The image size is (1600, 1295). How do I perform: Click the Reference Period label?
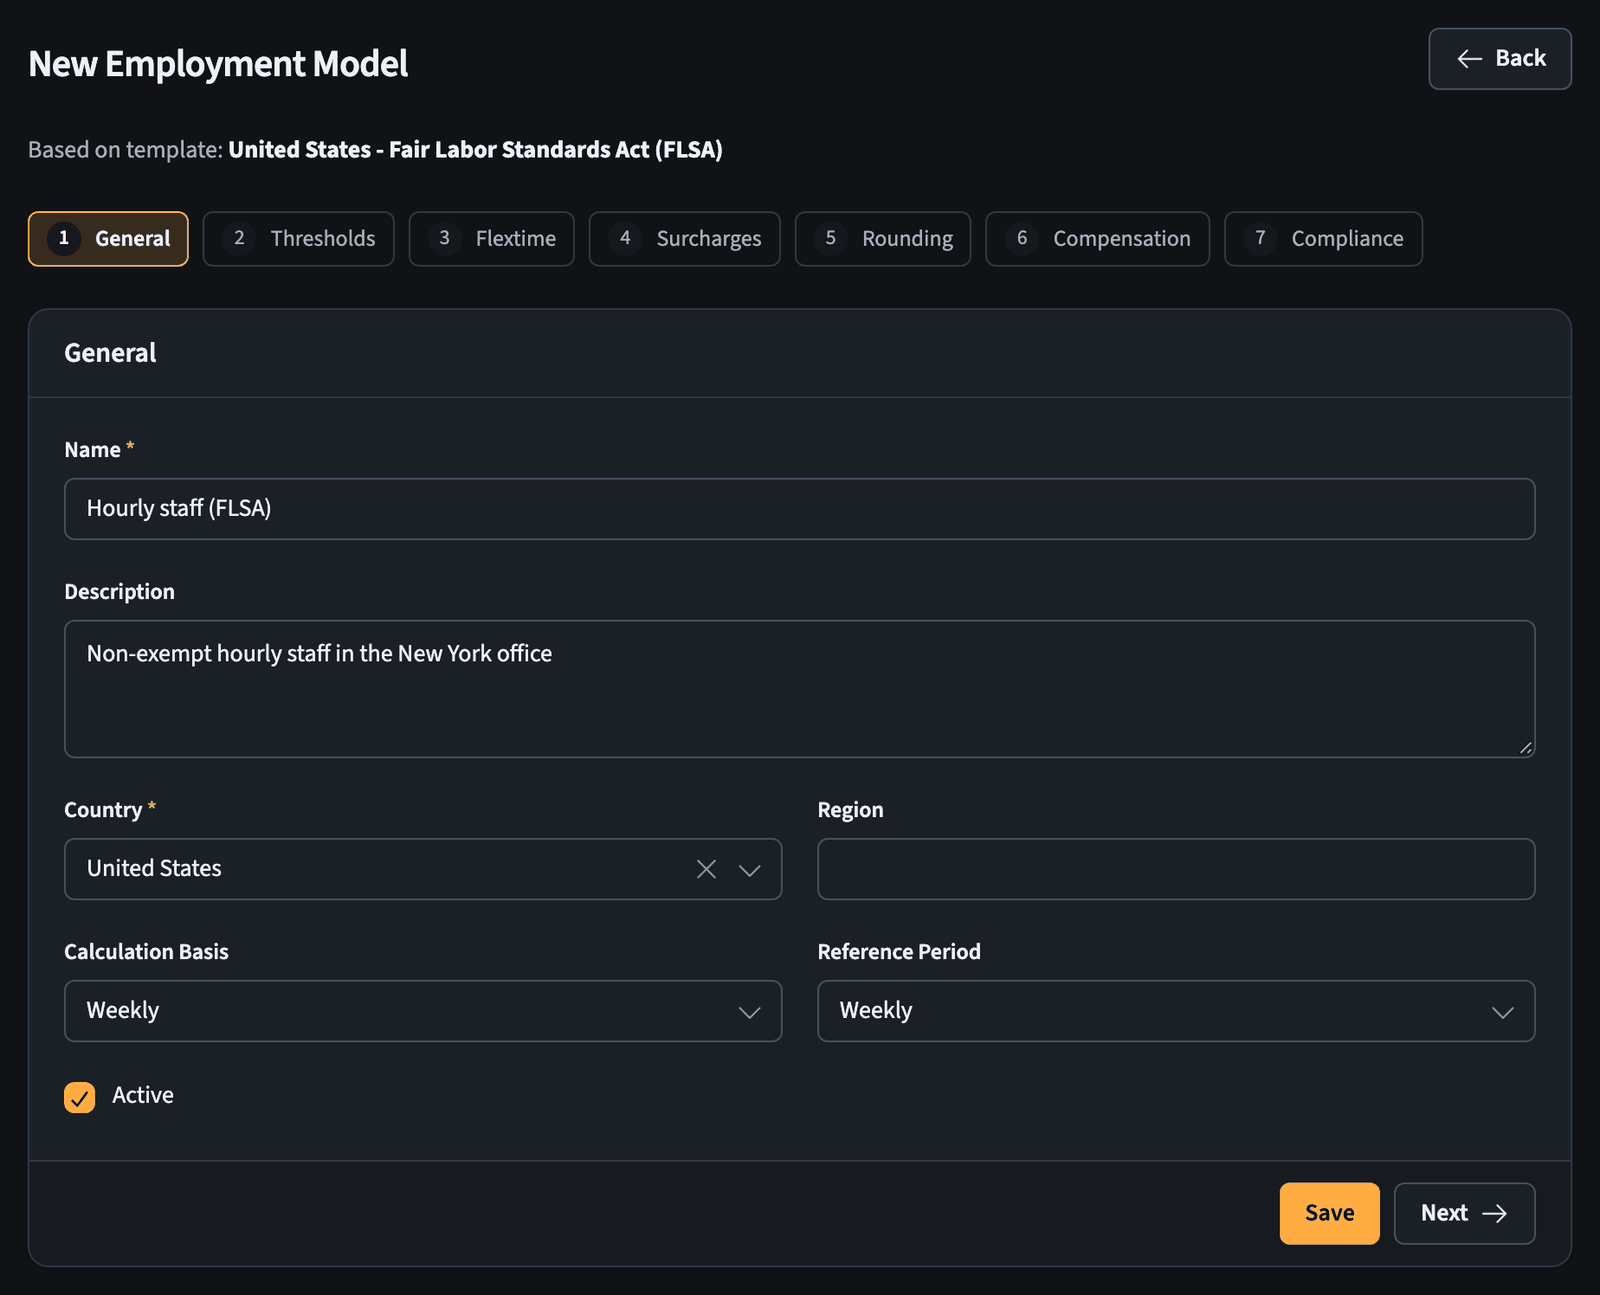[x=899, y=952]
